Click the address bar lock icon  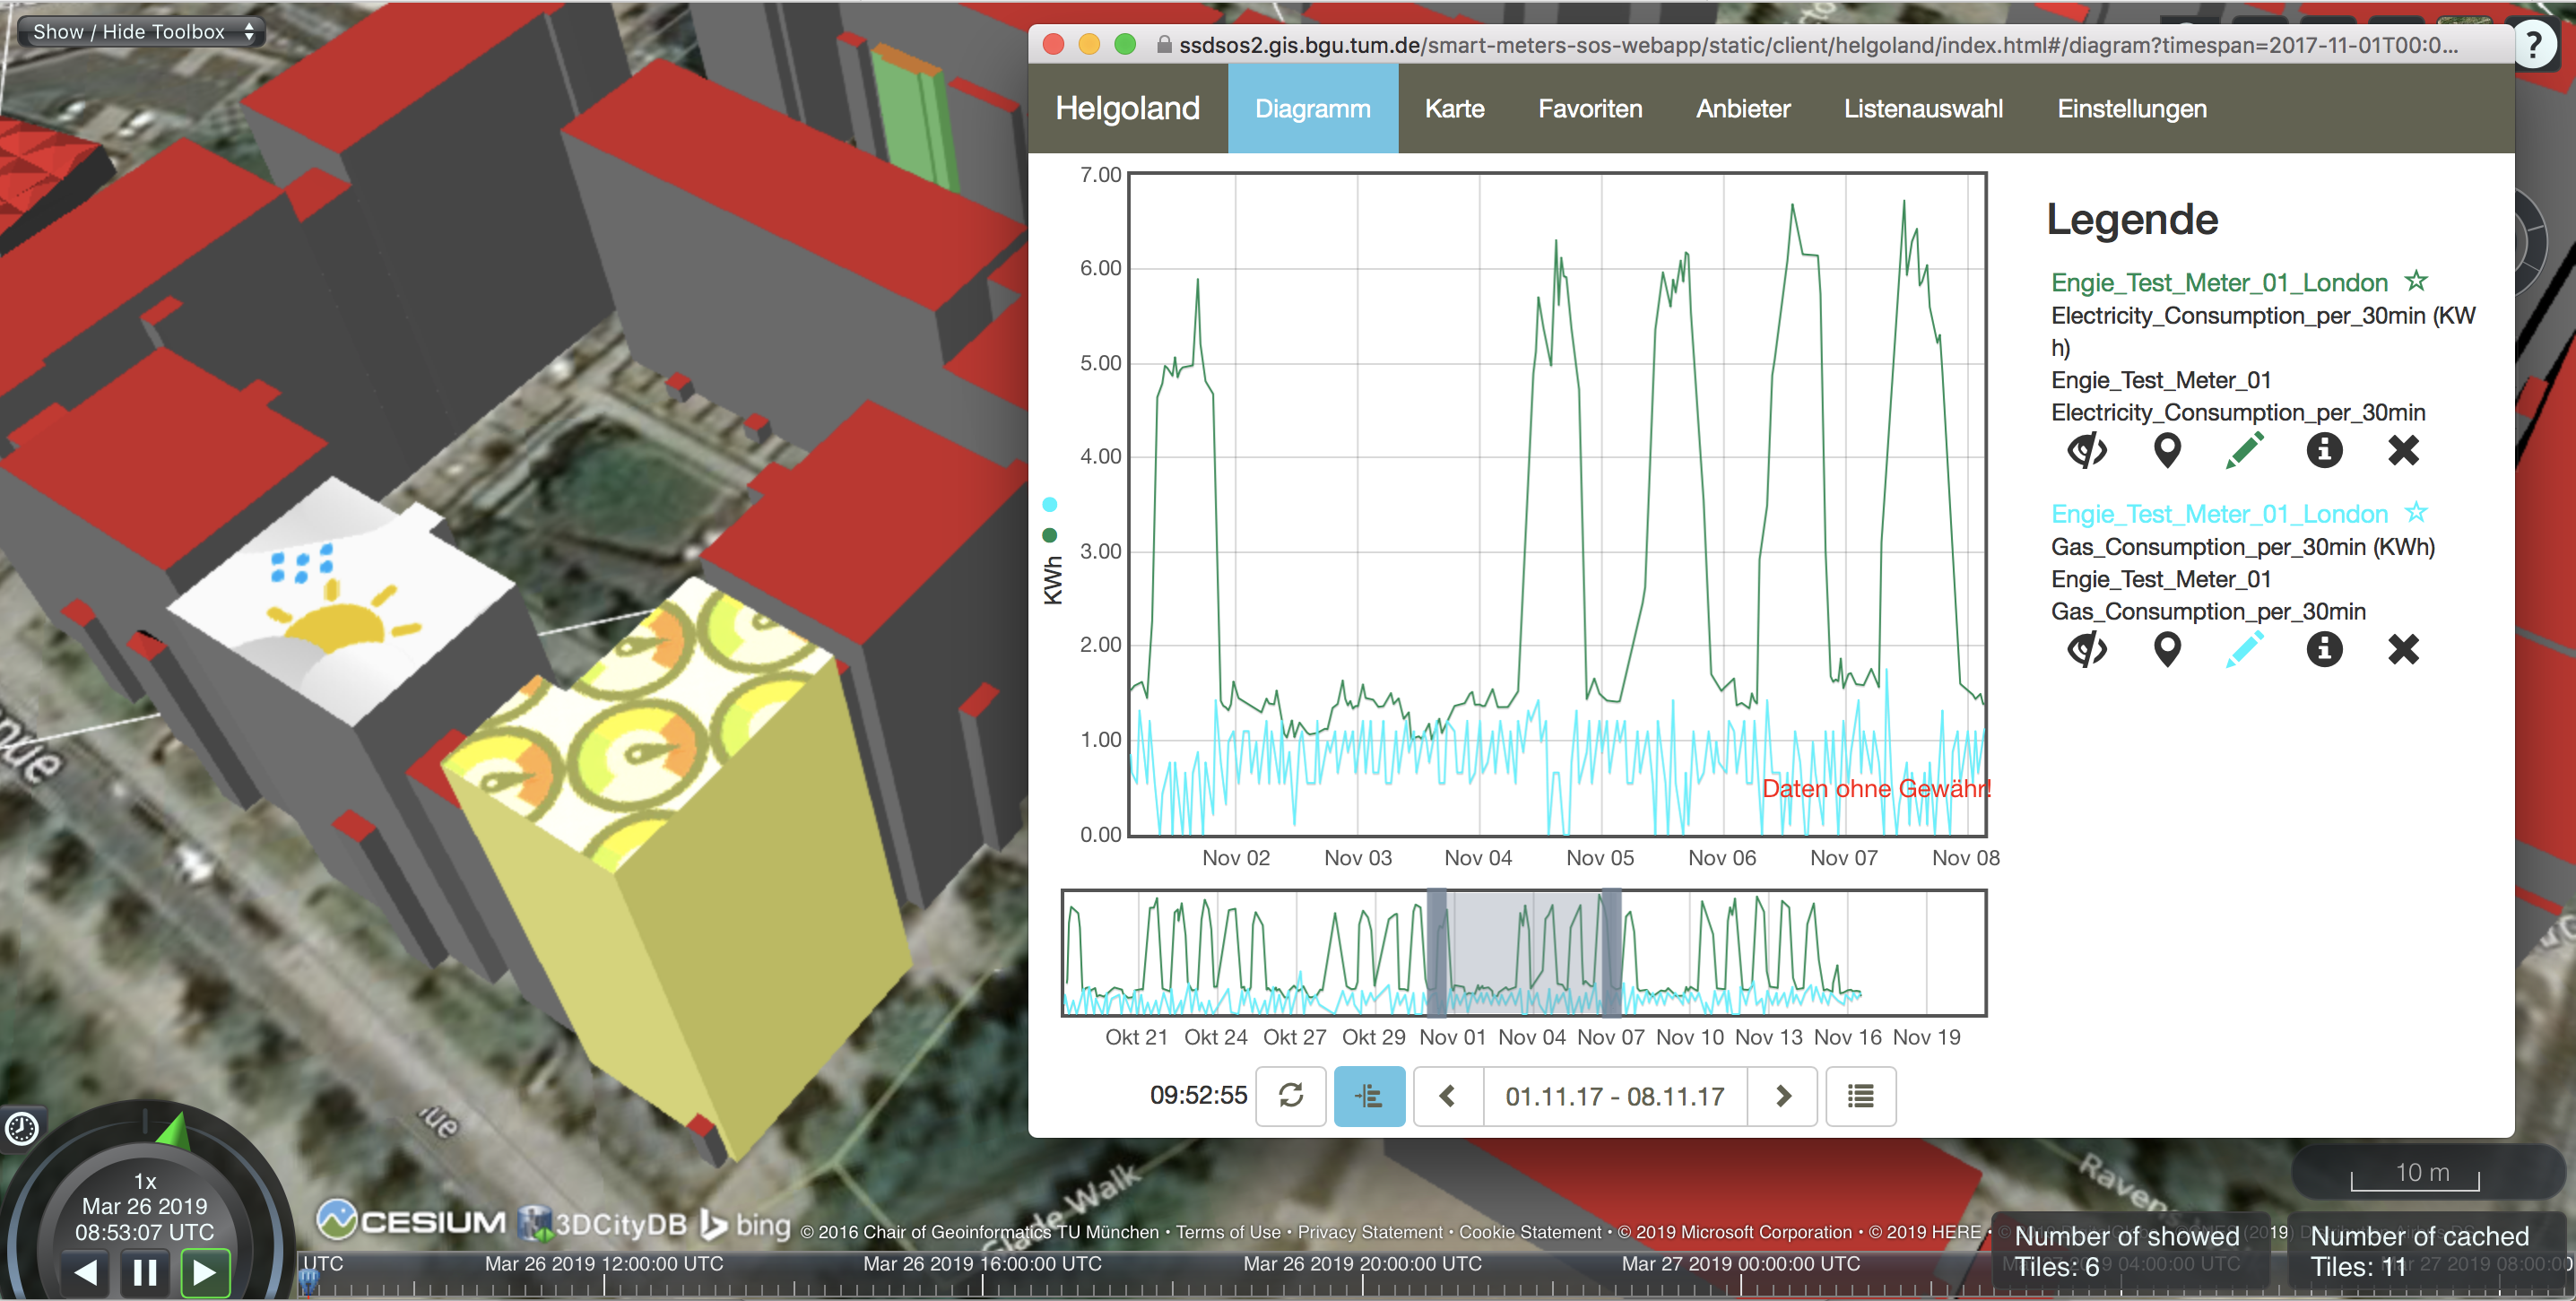1164,45
